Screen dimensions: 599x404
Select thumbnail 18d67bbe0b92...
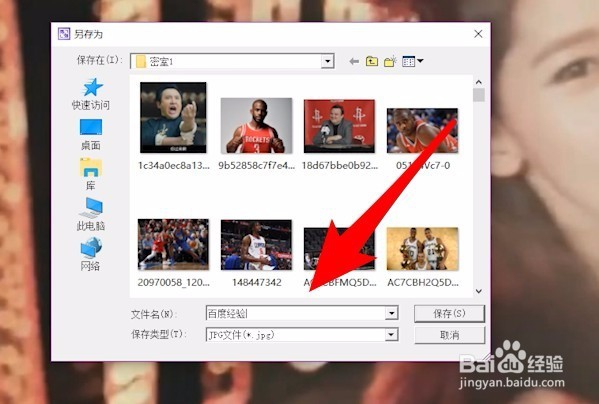(x=339, y=126)
